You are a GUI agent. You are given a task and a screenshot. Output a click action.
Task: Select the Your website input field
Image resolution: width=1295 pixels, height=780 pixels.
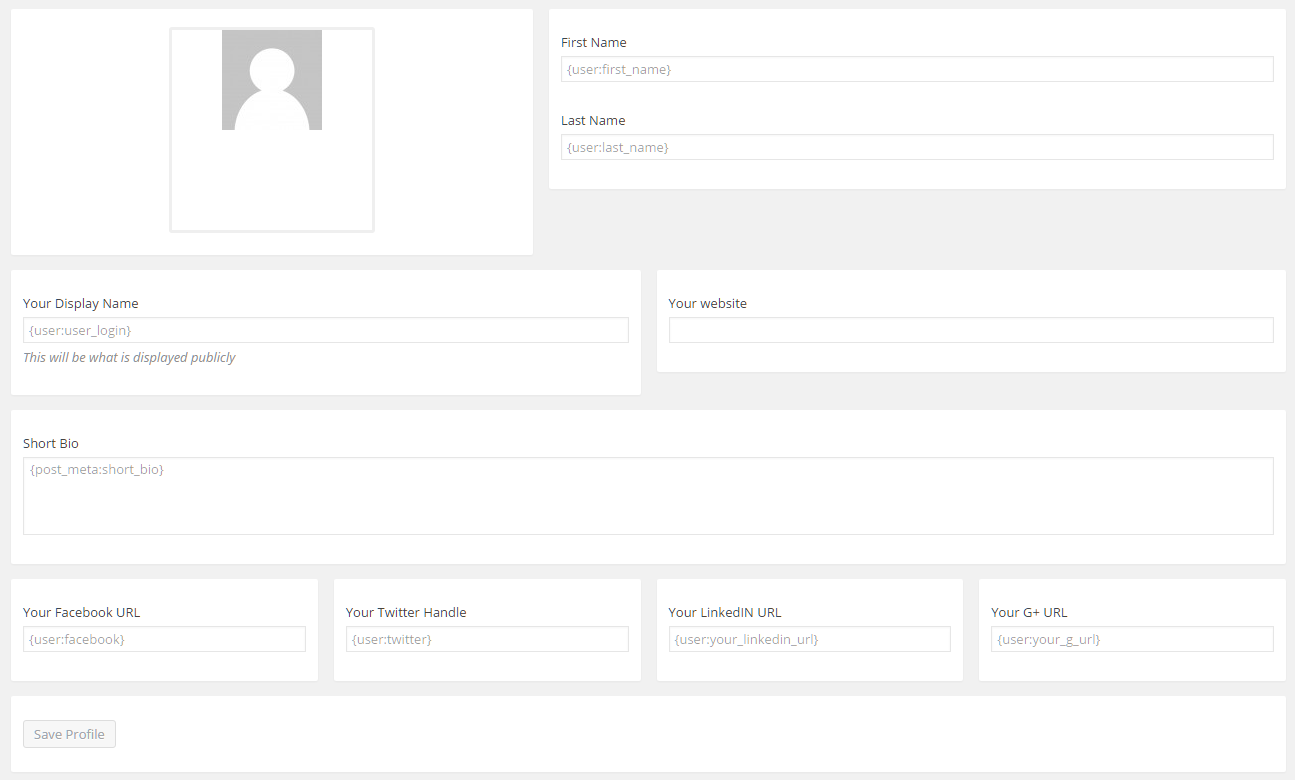(x=971, y=330)
